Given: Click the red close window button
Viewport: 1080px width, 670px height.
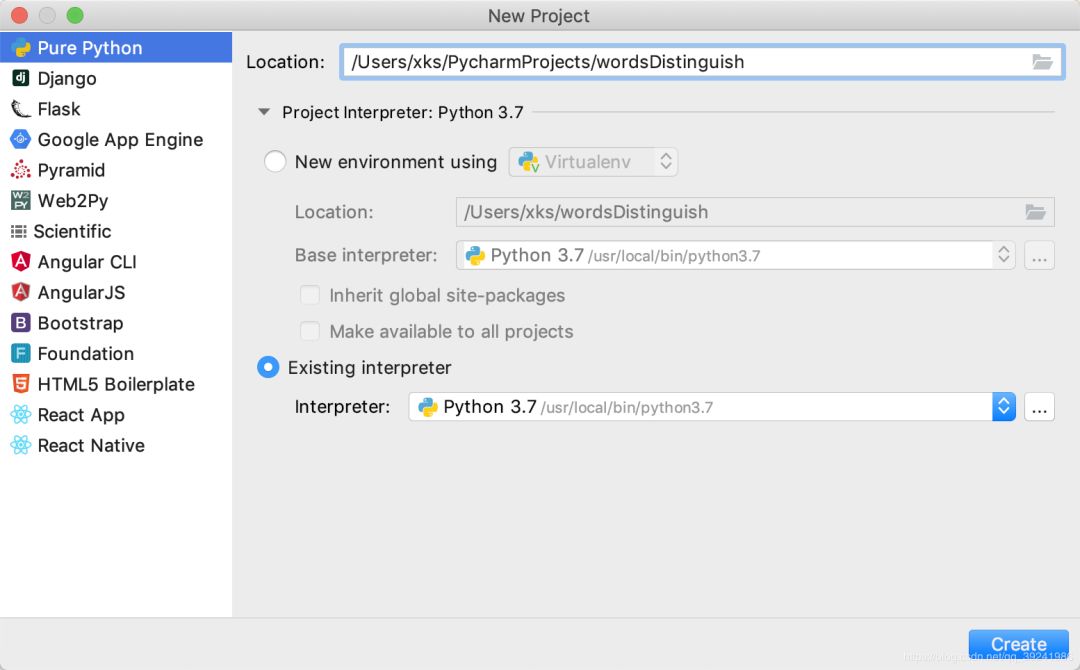Looking at the screenshot, I should [19, 15].
